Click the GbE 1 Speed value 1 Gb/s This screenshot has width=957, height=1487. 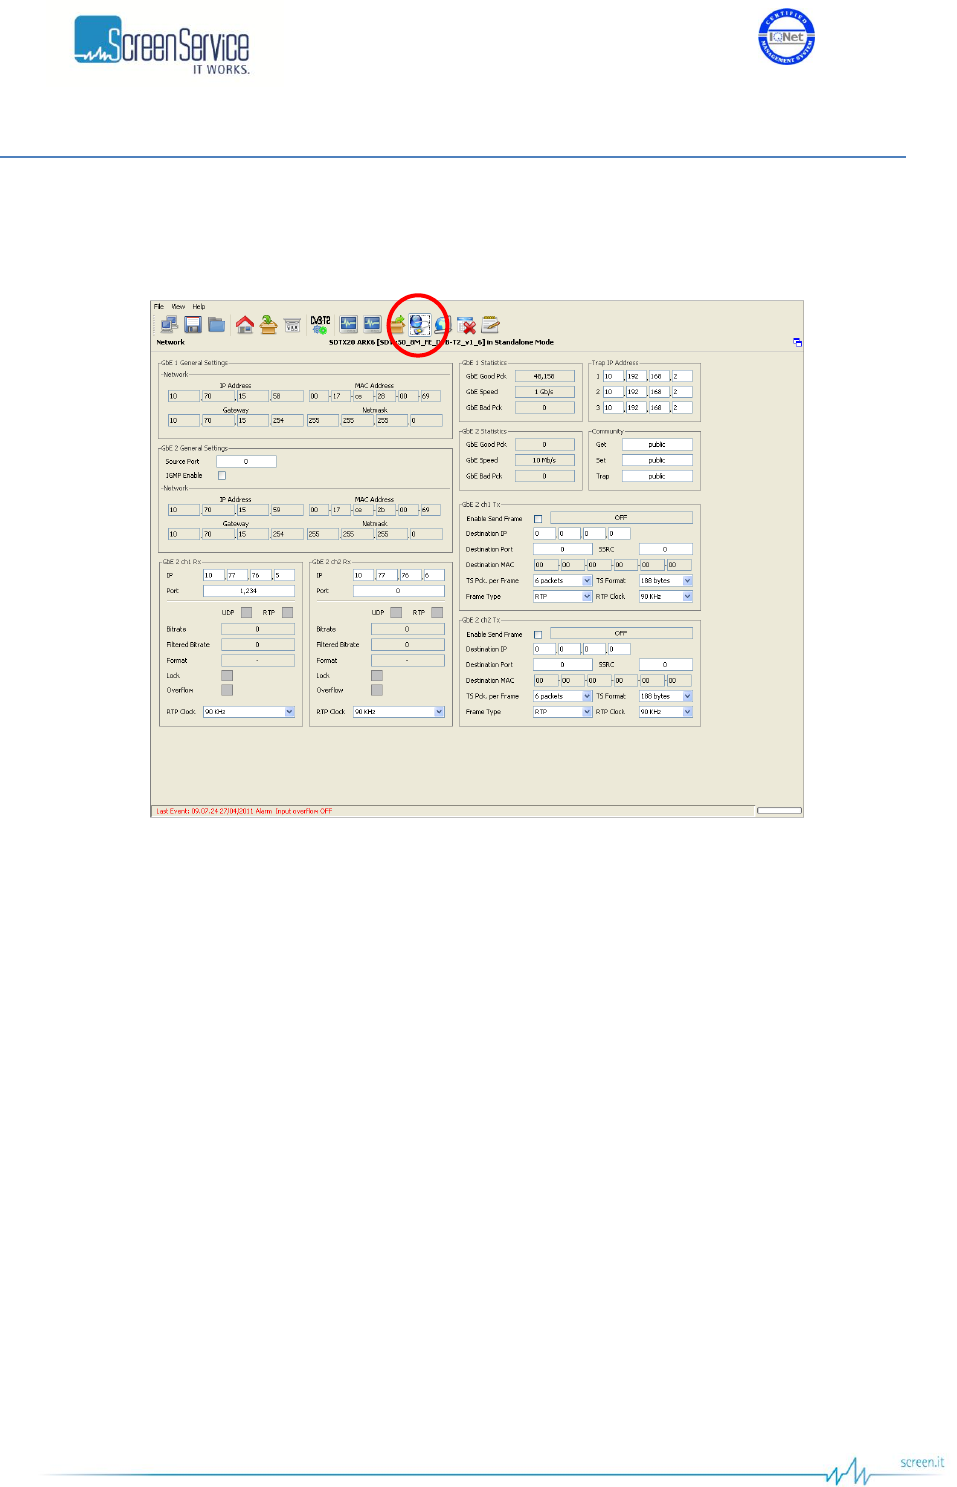tap(545, 392)
